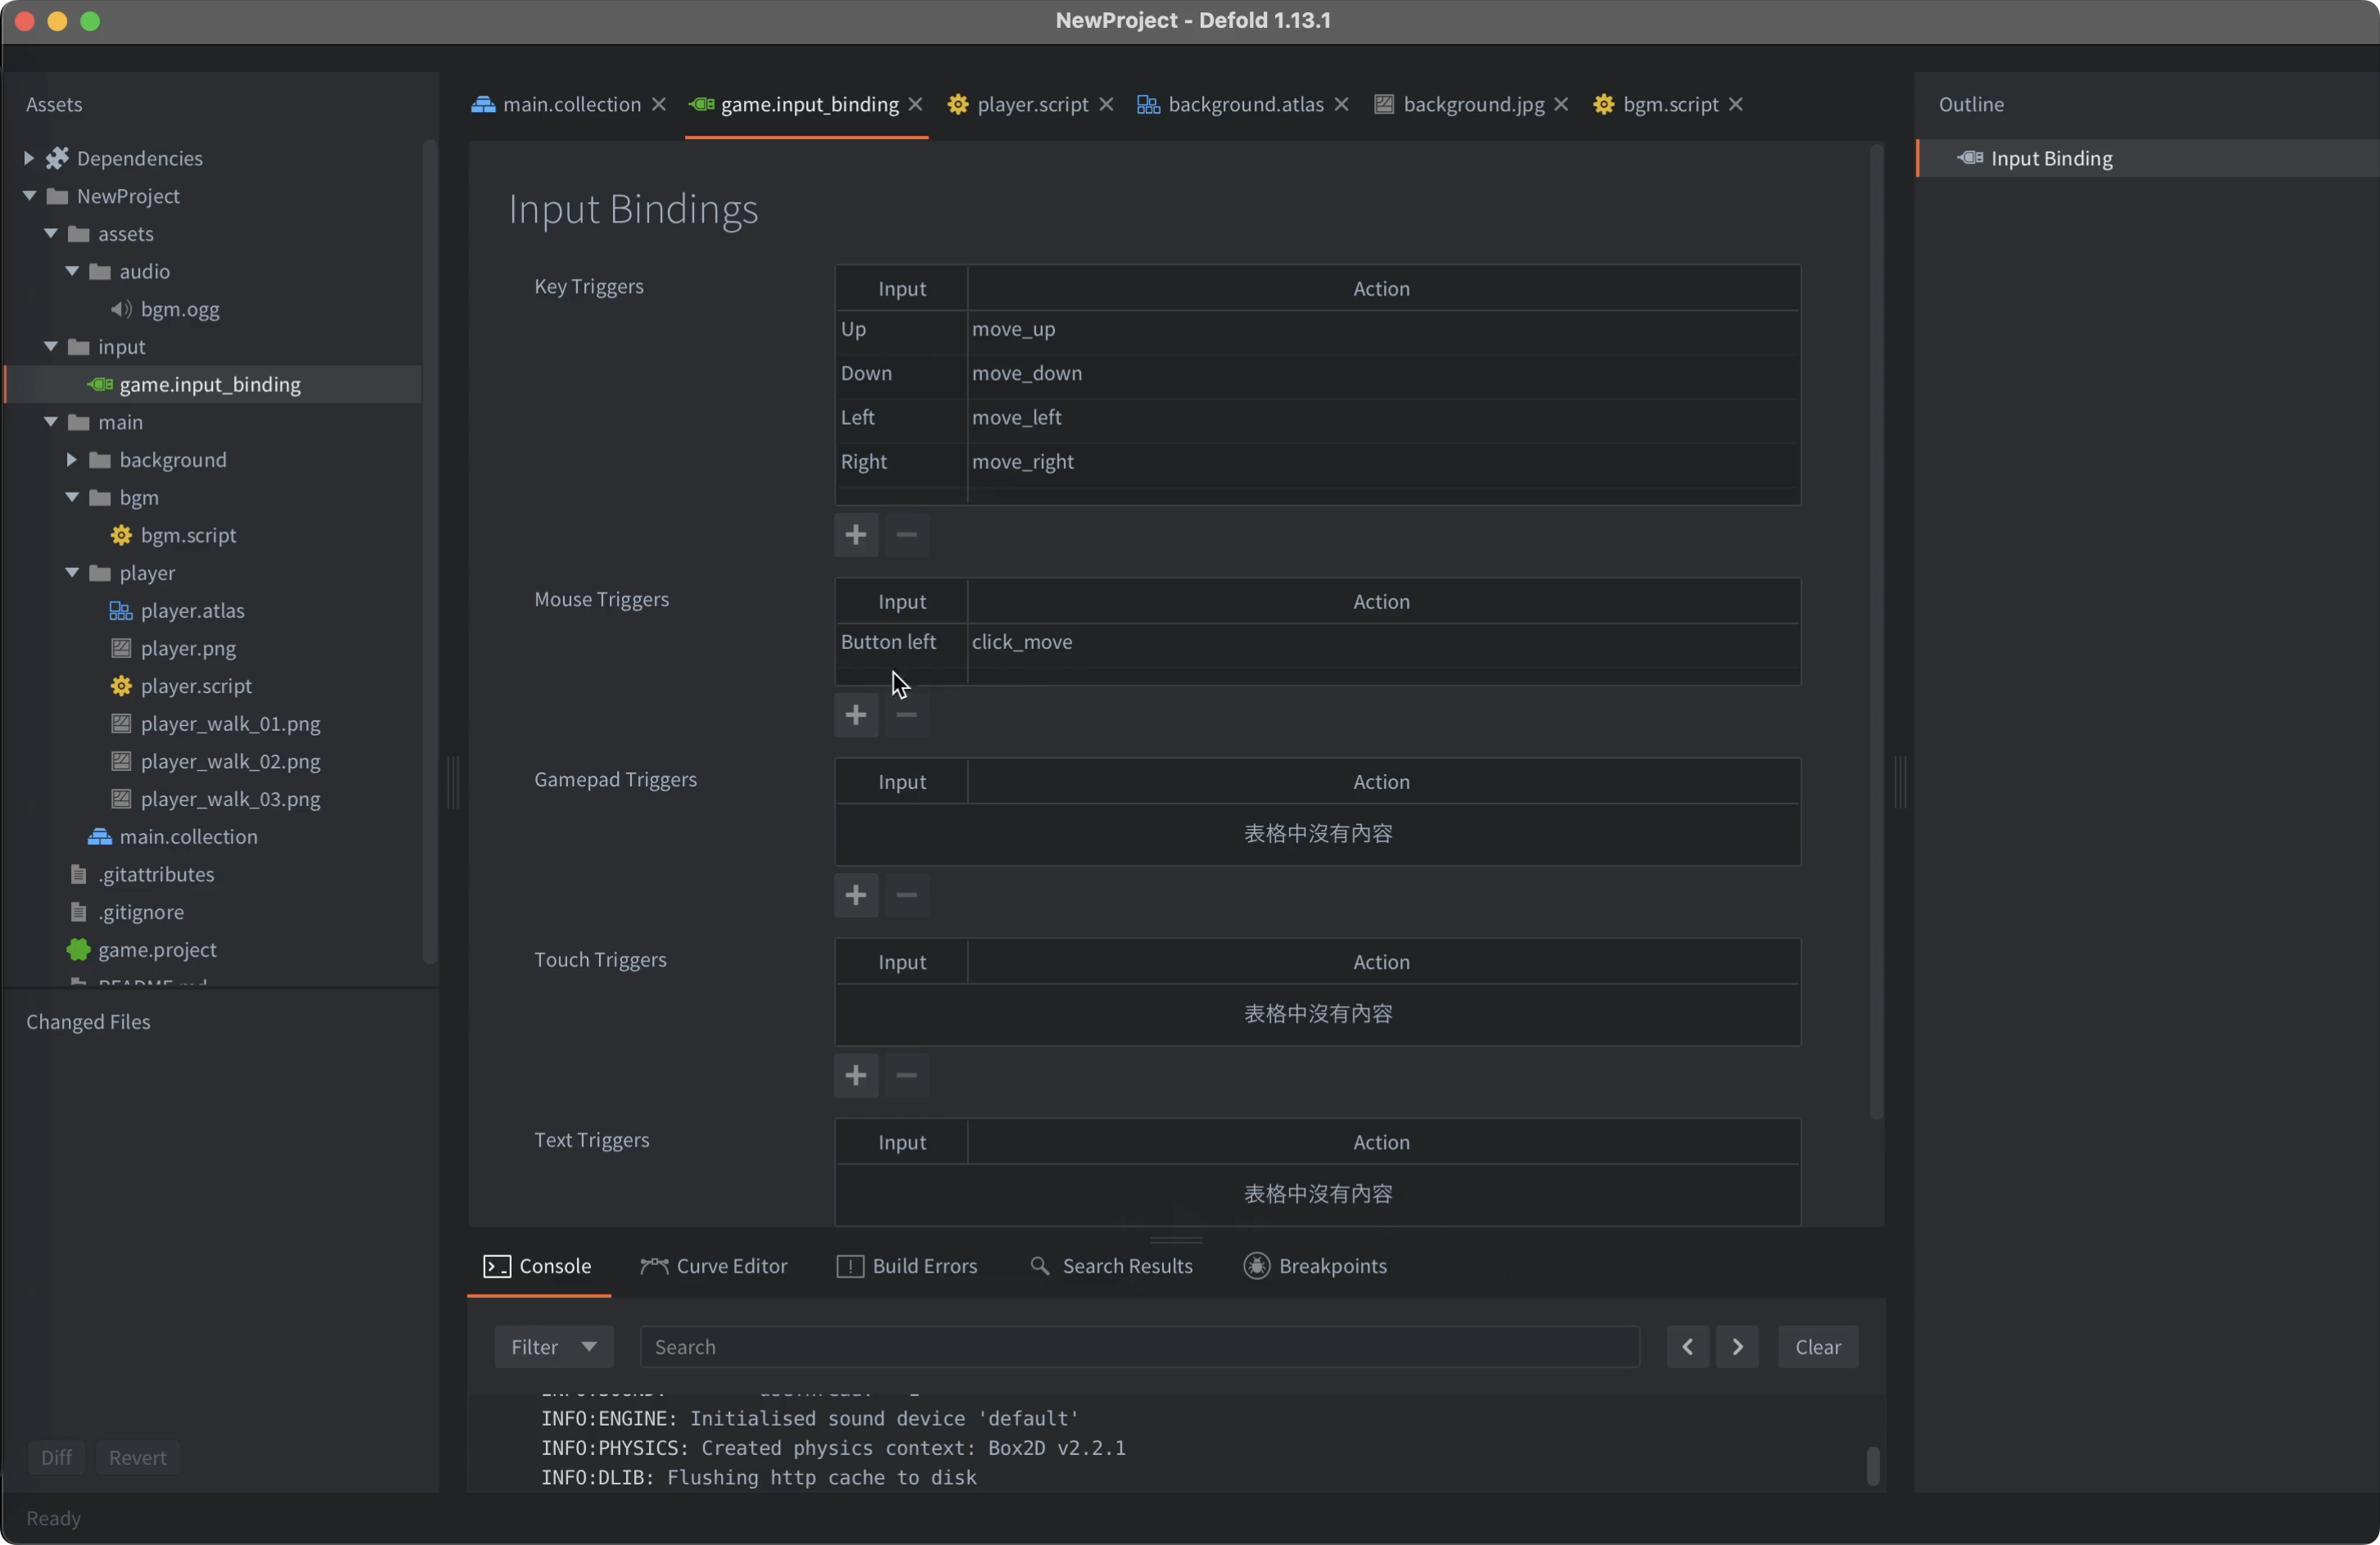Click the gear icon of bgm.script in Assets
The height and width of the screenshot is (1545, 2380).
tap(121, 535)
